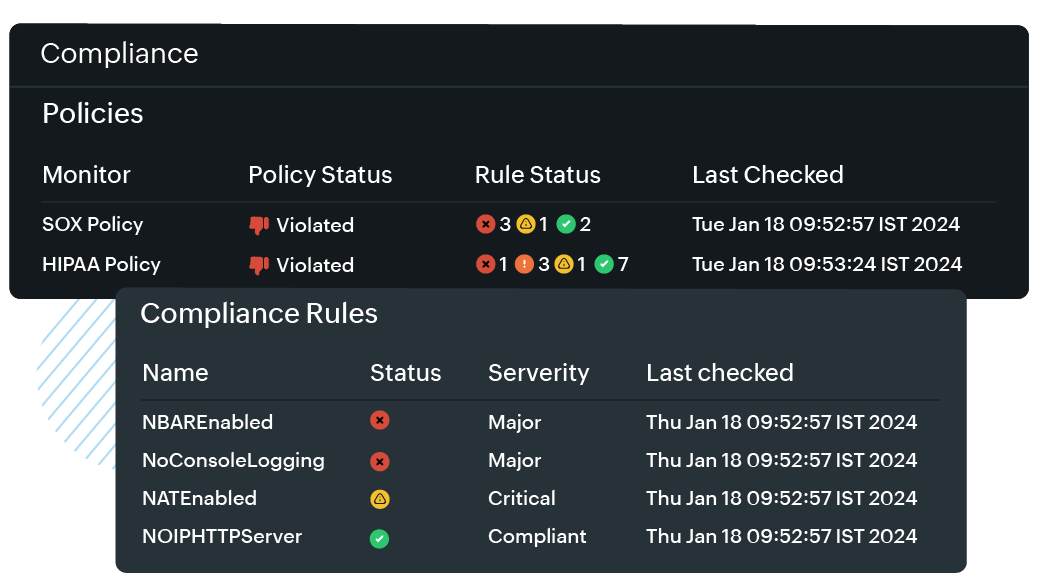Click the red error icon beside SOX Policy
This screenshot has height=582, width=1038.
pyautogui.click(x=486, y=224)
